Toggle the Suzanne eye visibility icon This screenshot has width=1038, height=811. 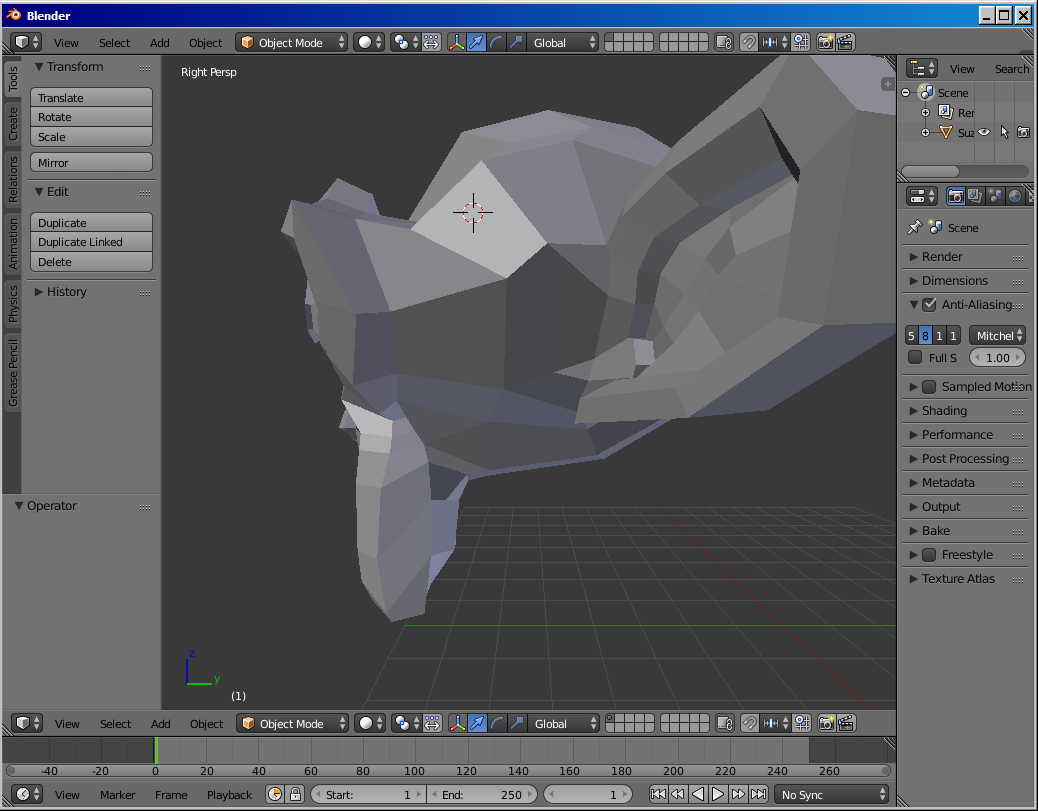[984, 132]
